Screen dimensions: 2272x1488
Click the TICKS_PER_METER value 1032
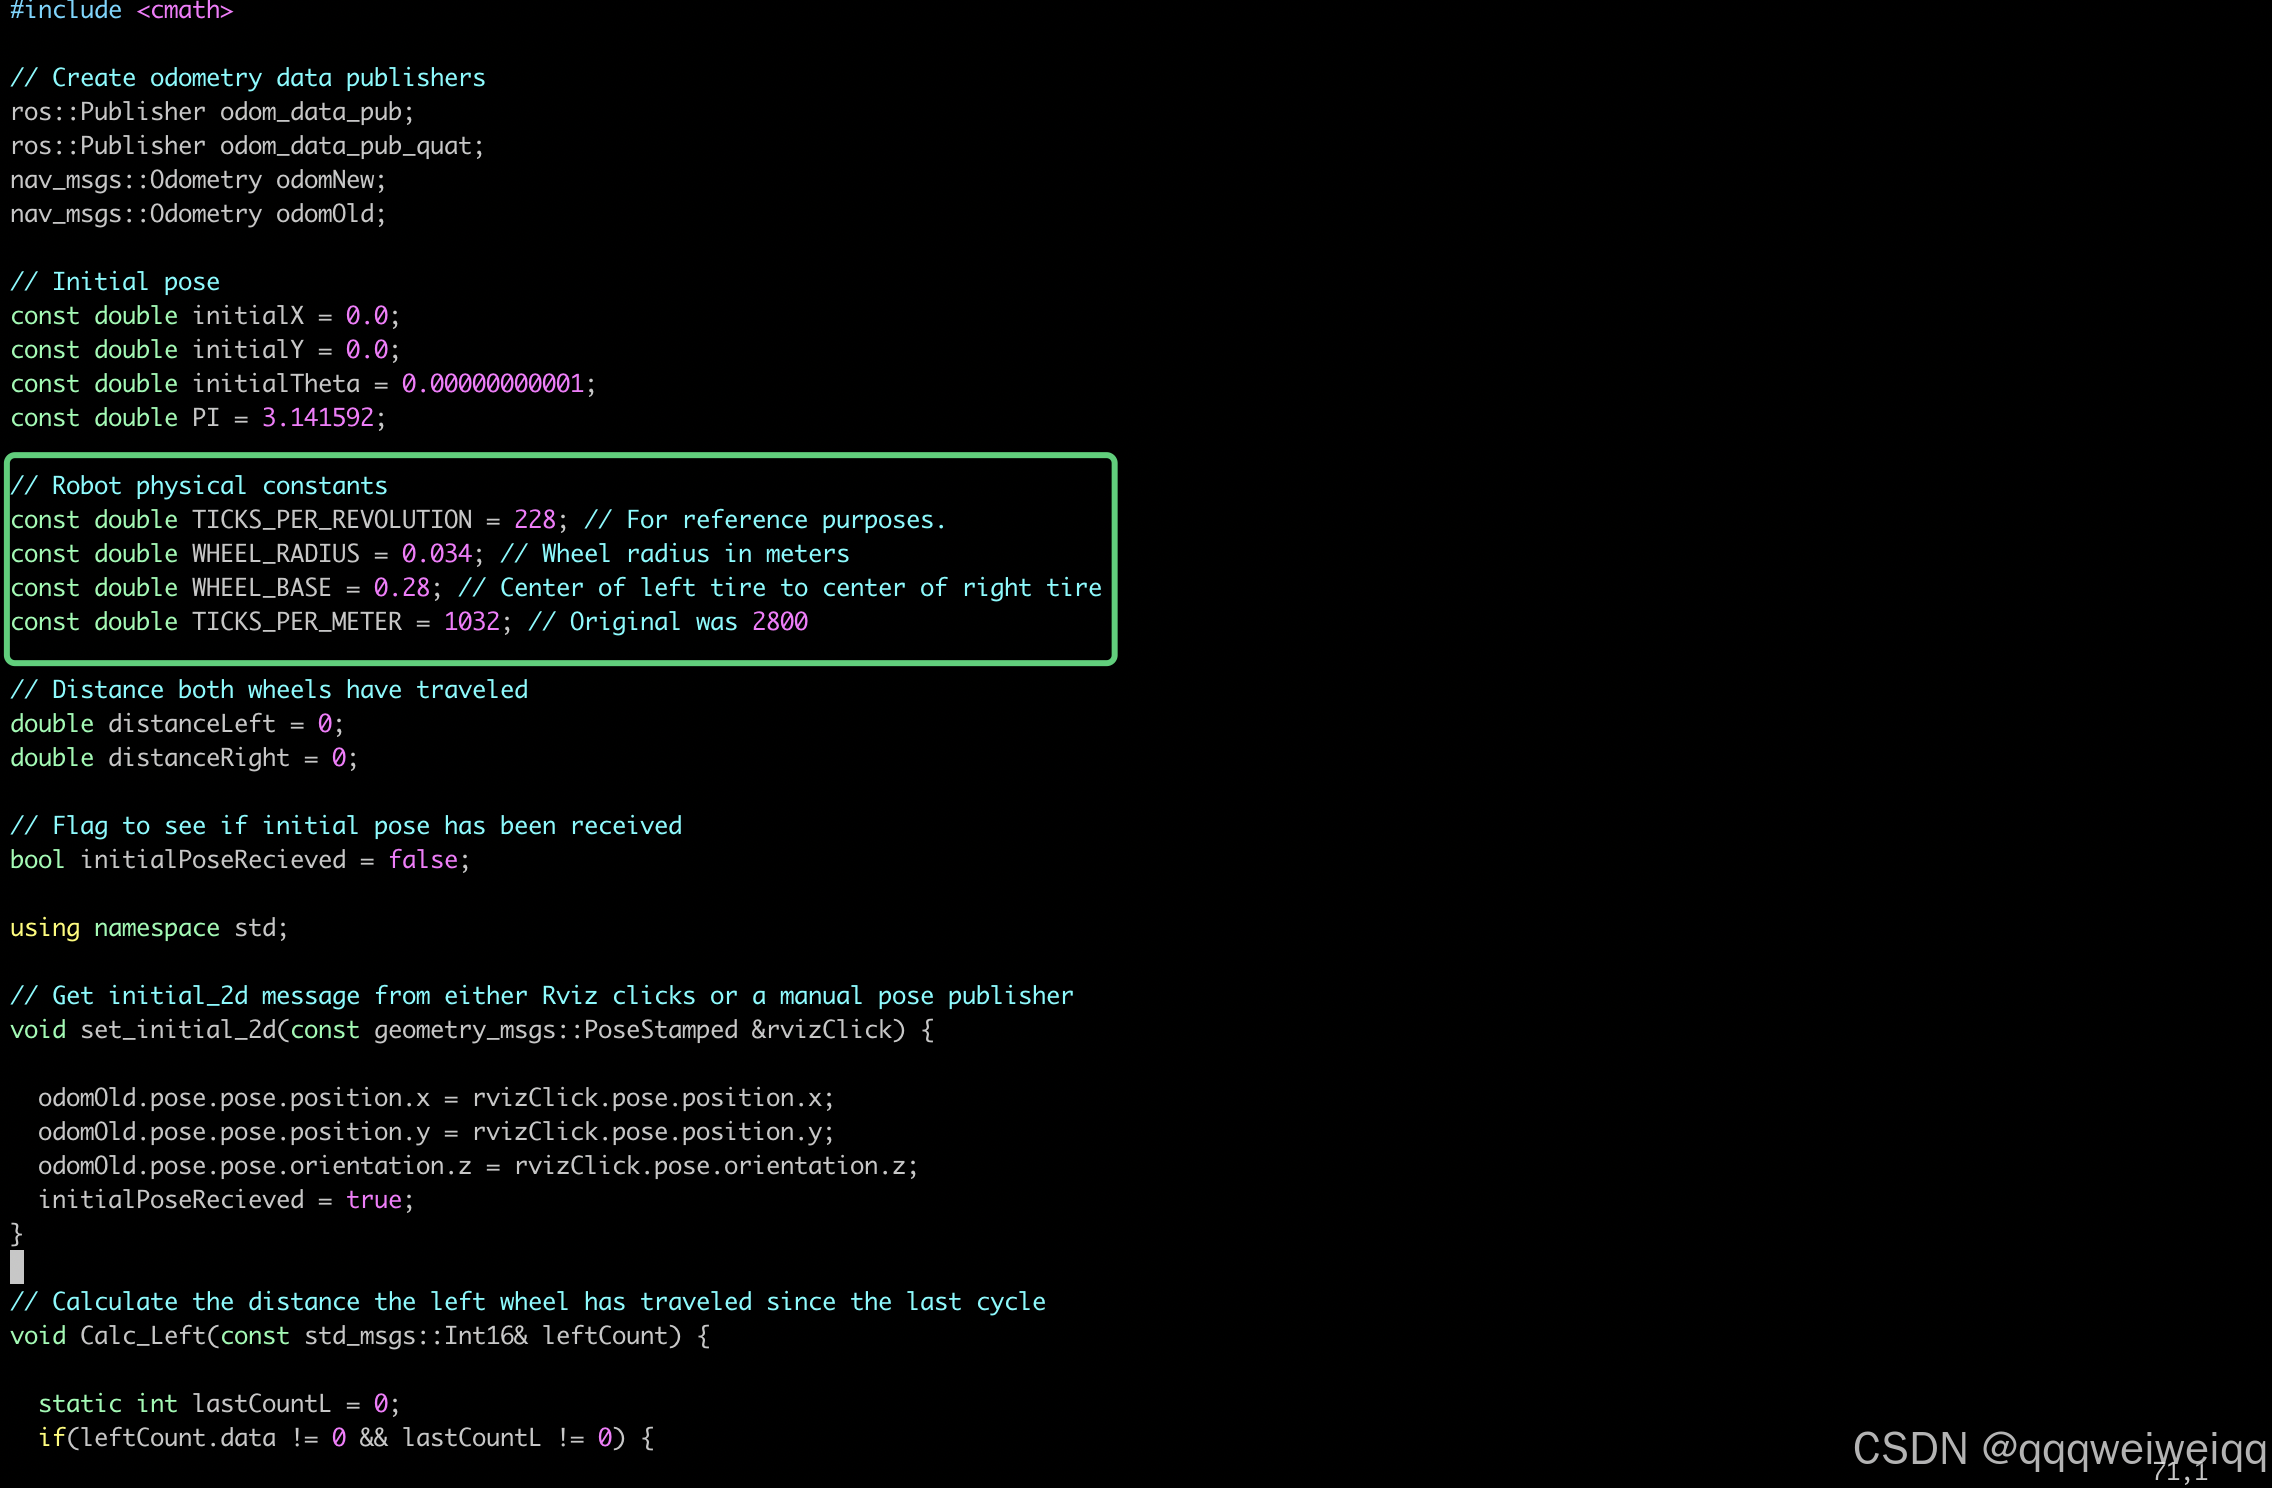[x=472, y=621]
